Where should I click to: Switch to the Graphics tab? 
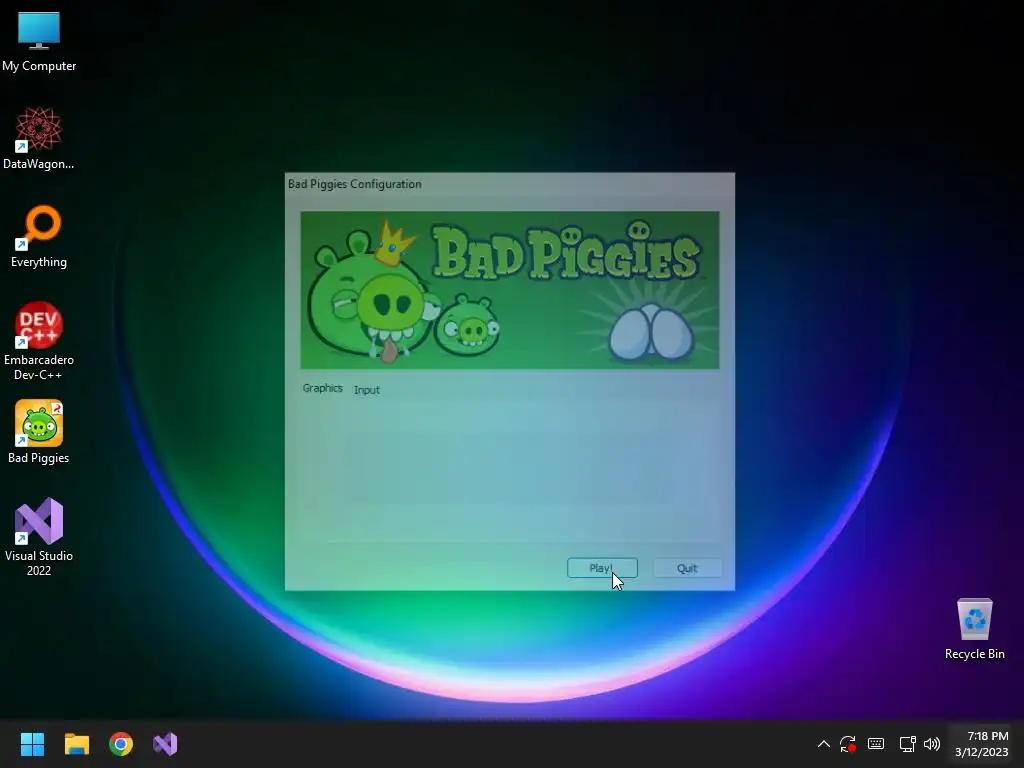[x=322, y=388]
